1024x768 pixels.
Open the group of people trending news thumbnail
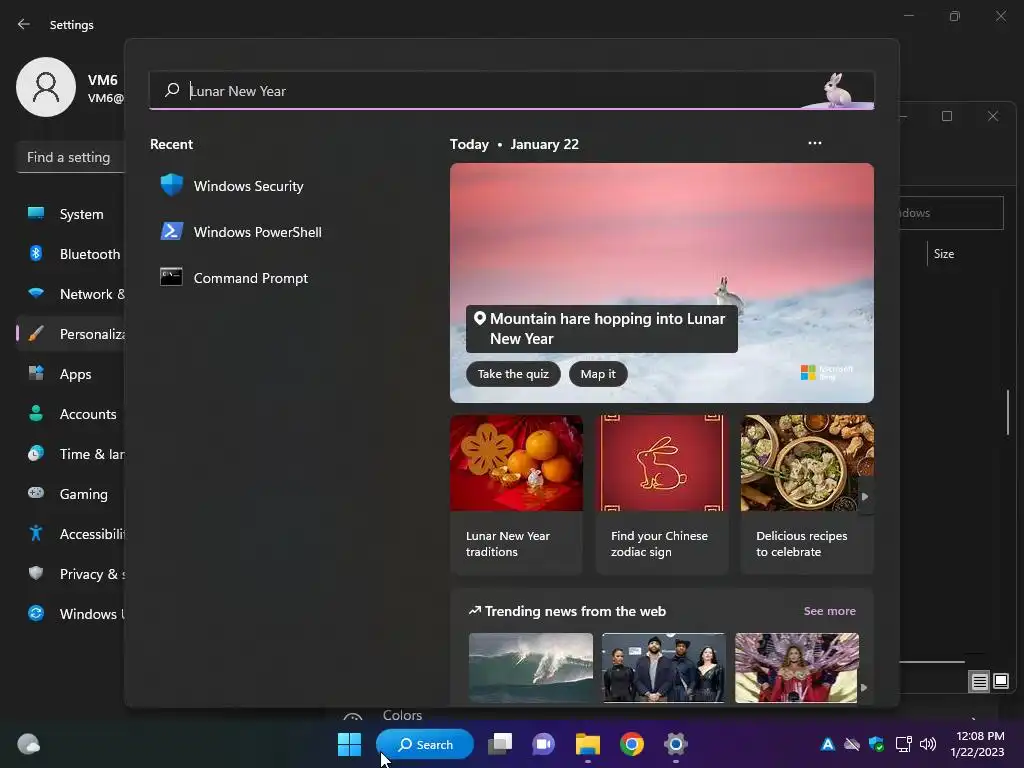(664, 667)
